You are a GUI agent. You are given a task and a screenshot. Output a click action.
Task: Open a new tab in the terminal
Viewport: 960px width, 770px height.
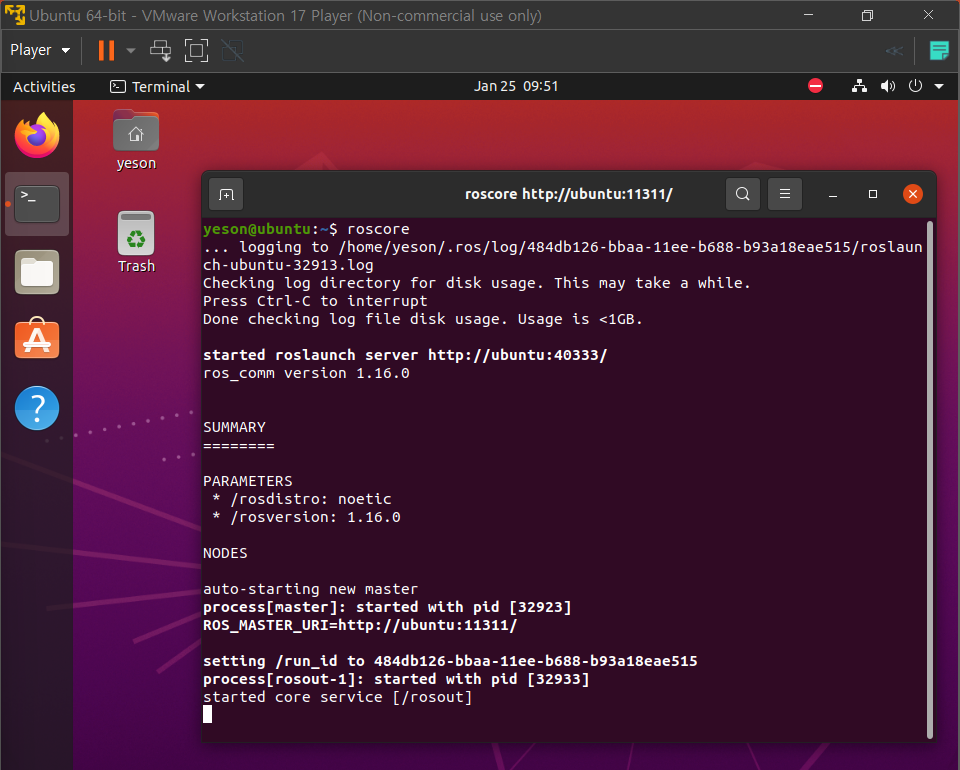(x=226, y=195)
